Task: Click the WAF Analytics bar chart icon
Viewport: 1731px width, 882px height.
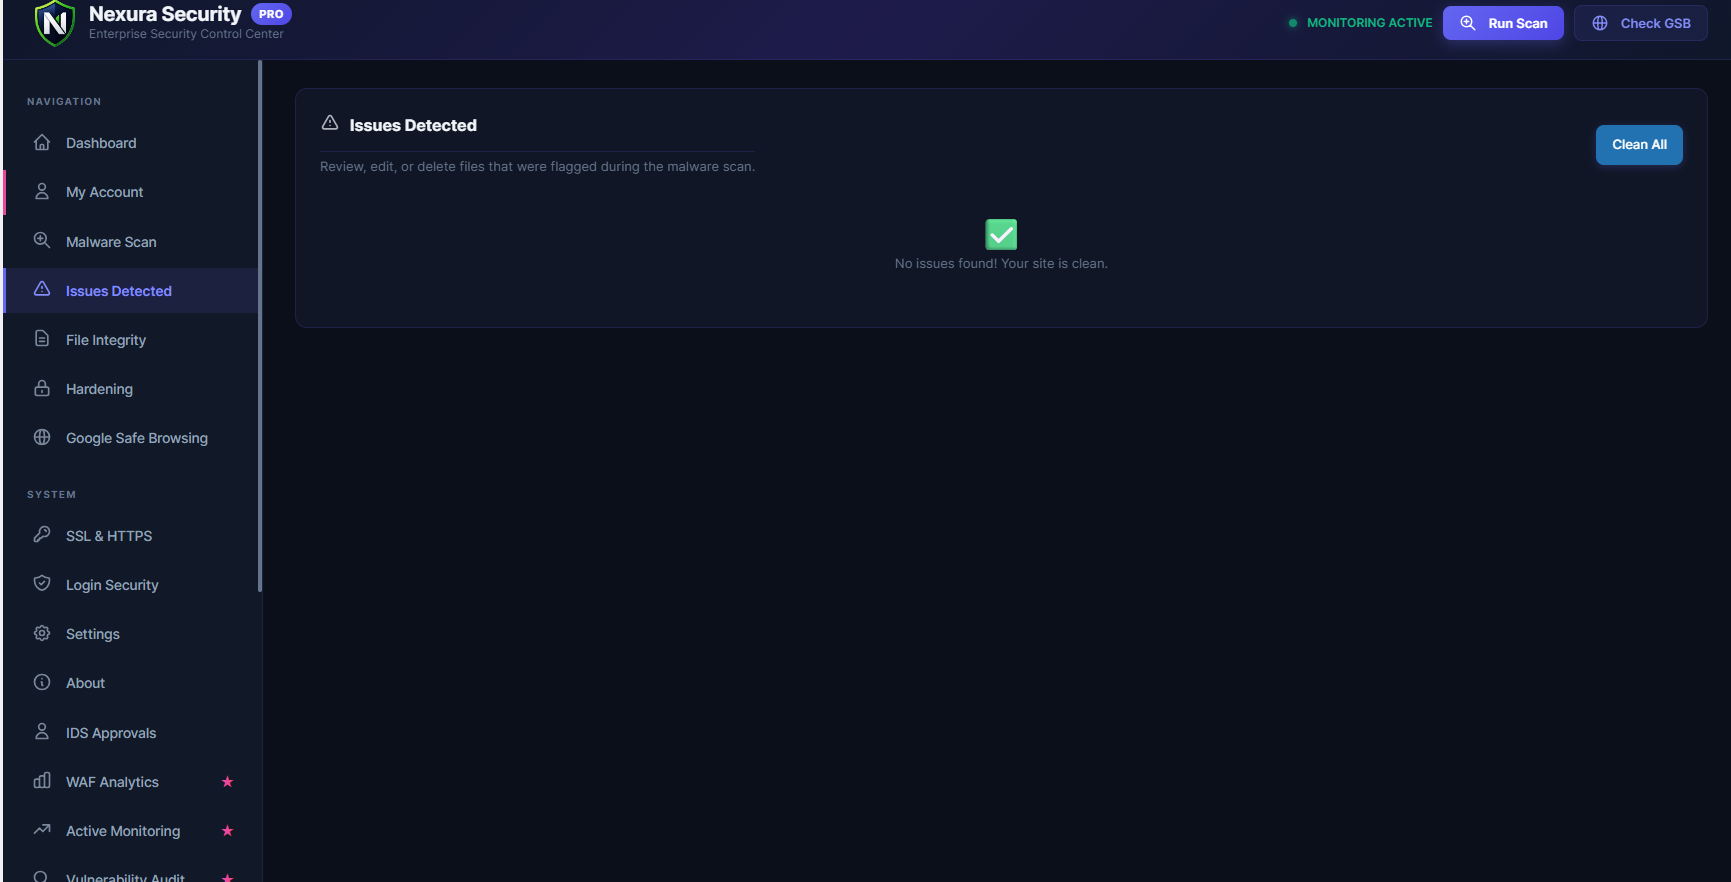Action: coord(42,781)
